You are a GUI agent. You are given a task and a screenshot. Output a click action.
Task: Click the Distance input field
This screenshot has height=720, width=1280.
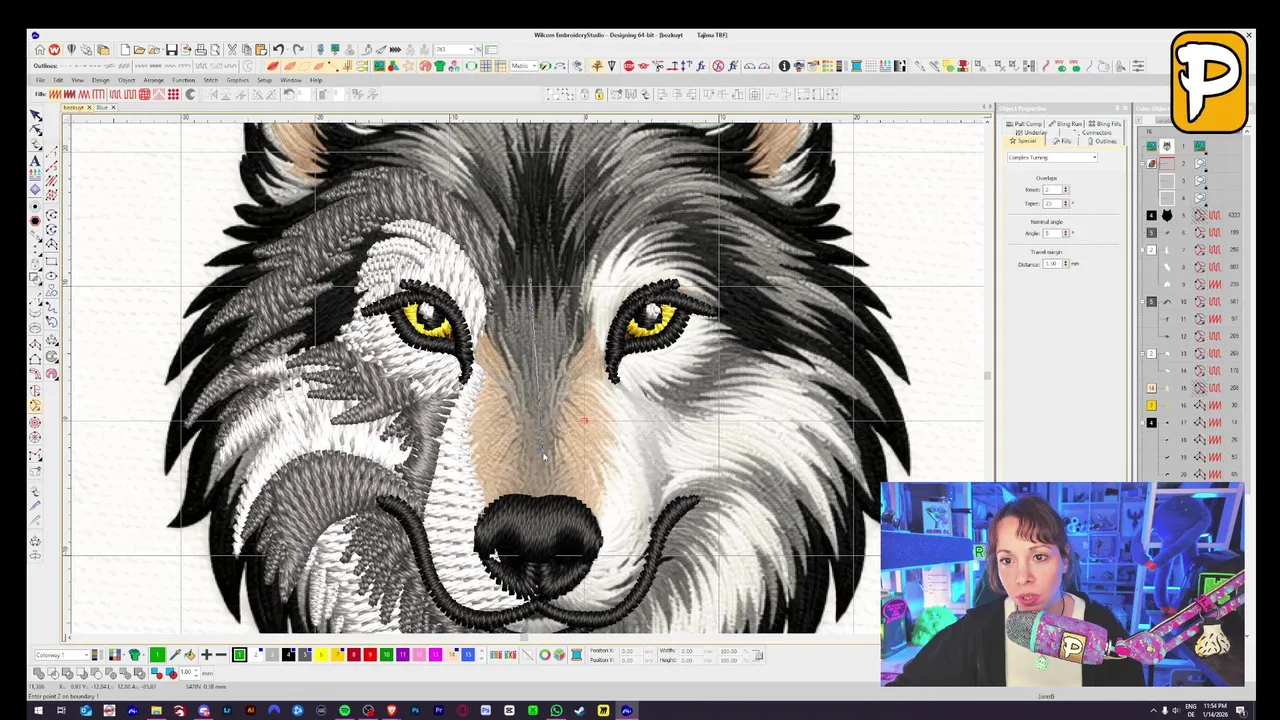pos(1052,264)
